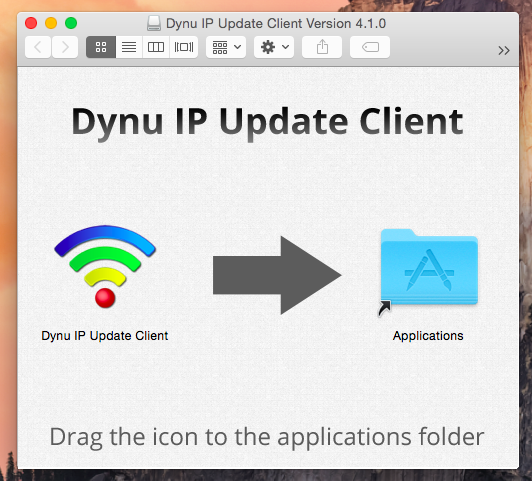Click the Finder back navigation arrow

pyautogui.click(x=38, y=47)
